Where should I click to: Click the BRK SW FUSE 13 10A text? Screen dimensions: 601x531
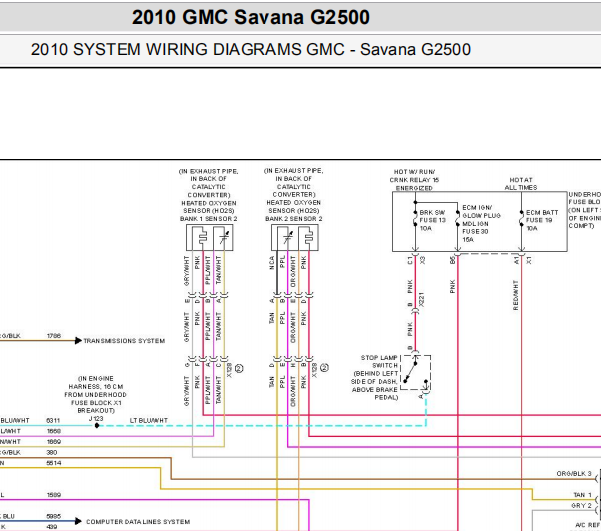pyautogui.click(x=433, y=220)
